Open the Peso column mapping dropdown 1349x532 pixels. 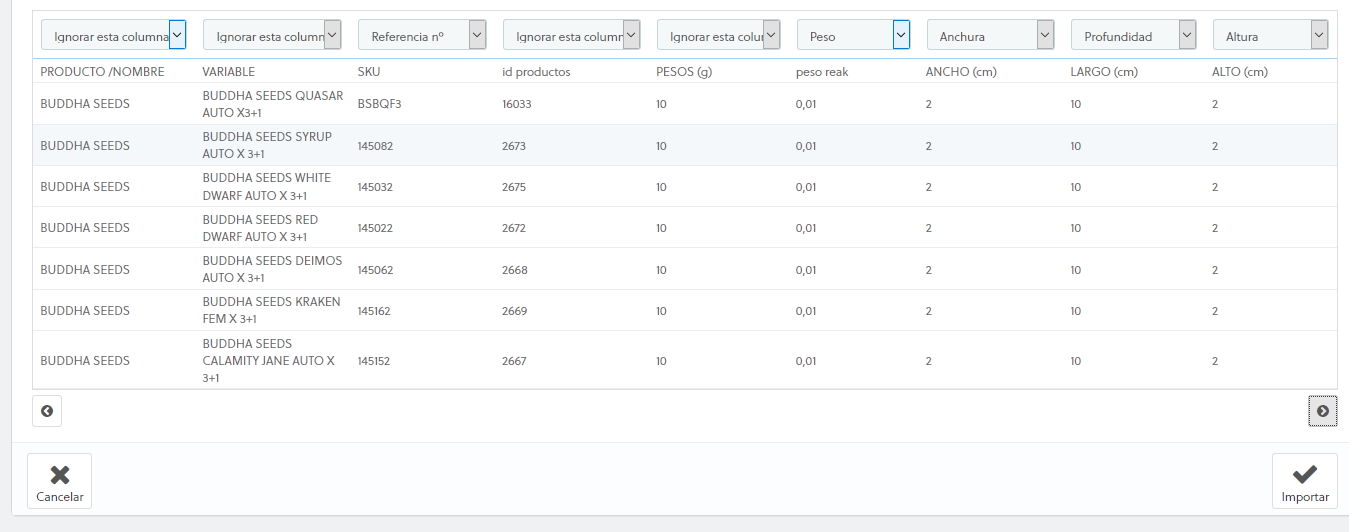853,35
